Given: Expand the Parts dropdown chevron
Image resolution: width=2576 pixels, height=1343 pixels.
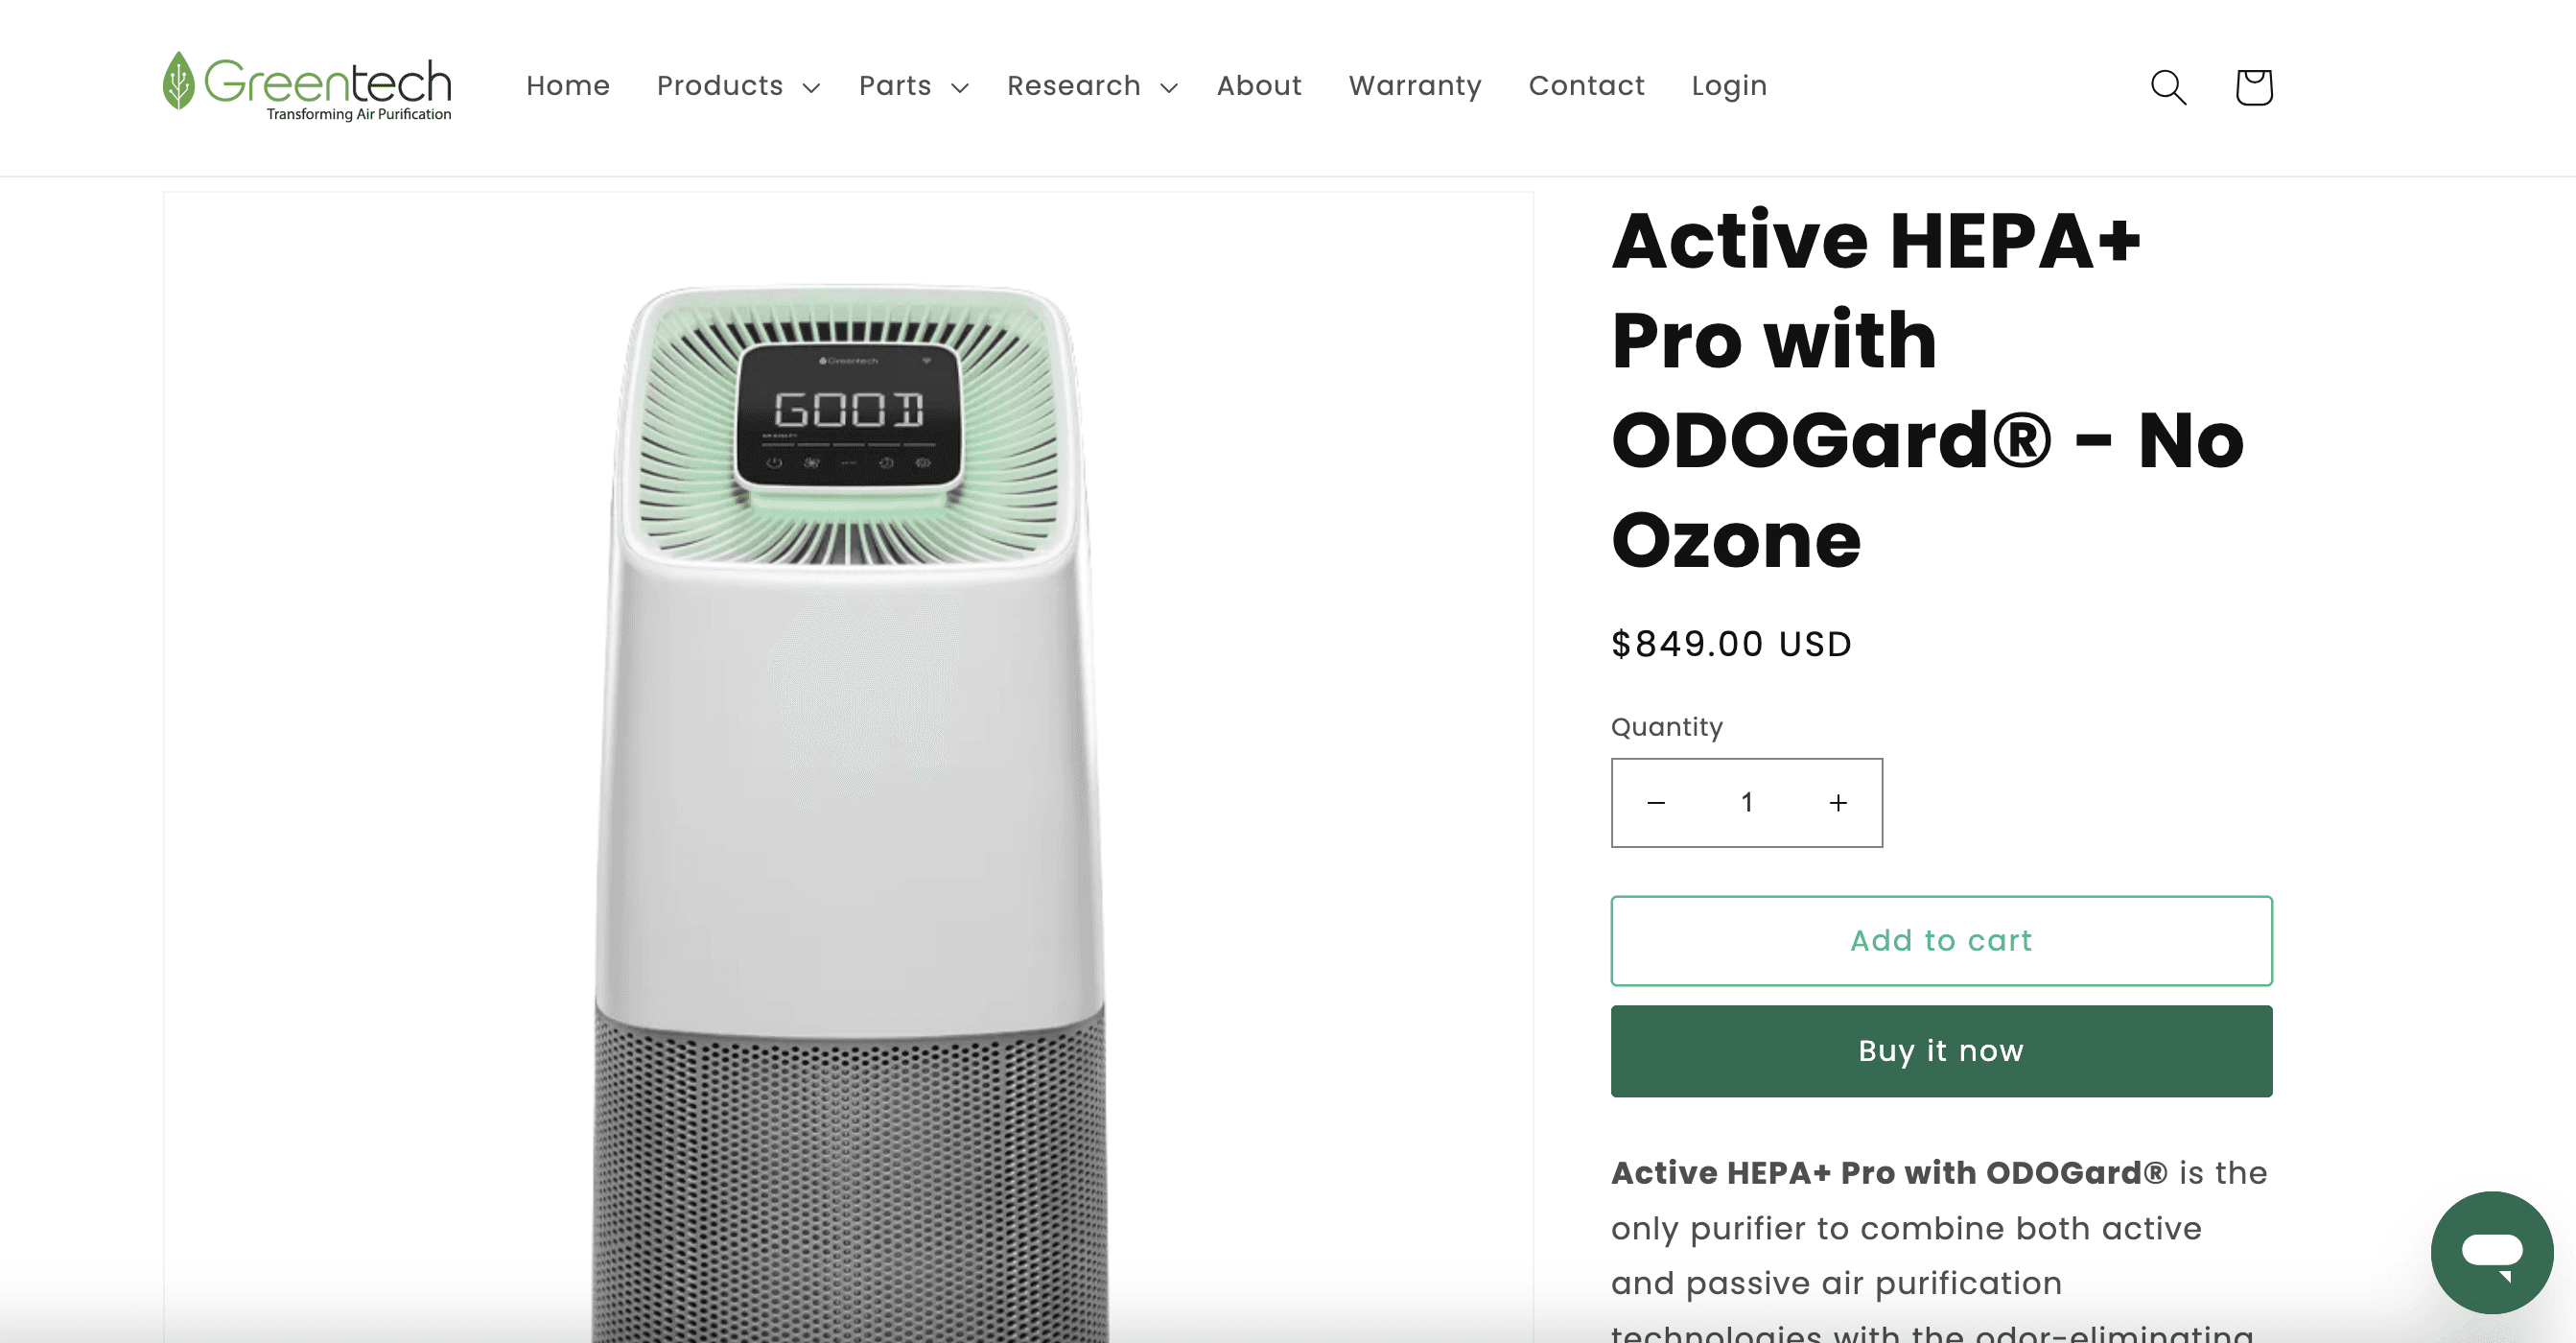Looking at the screenshot, I should (x=960, y=88).
